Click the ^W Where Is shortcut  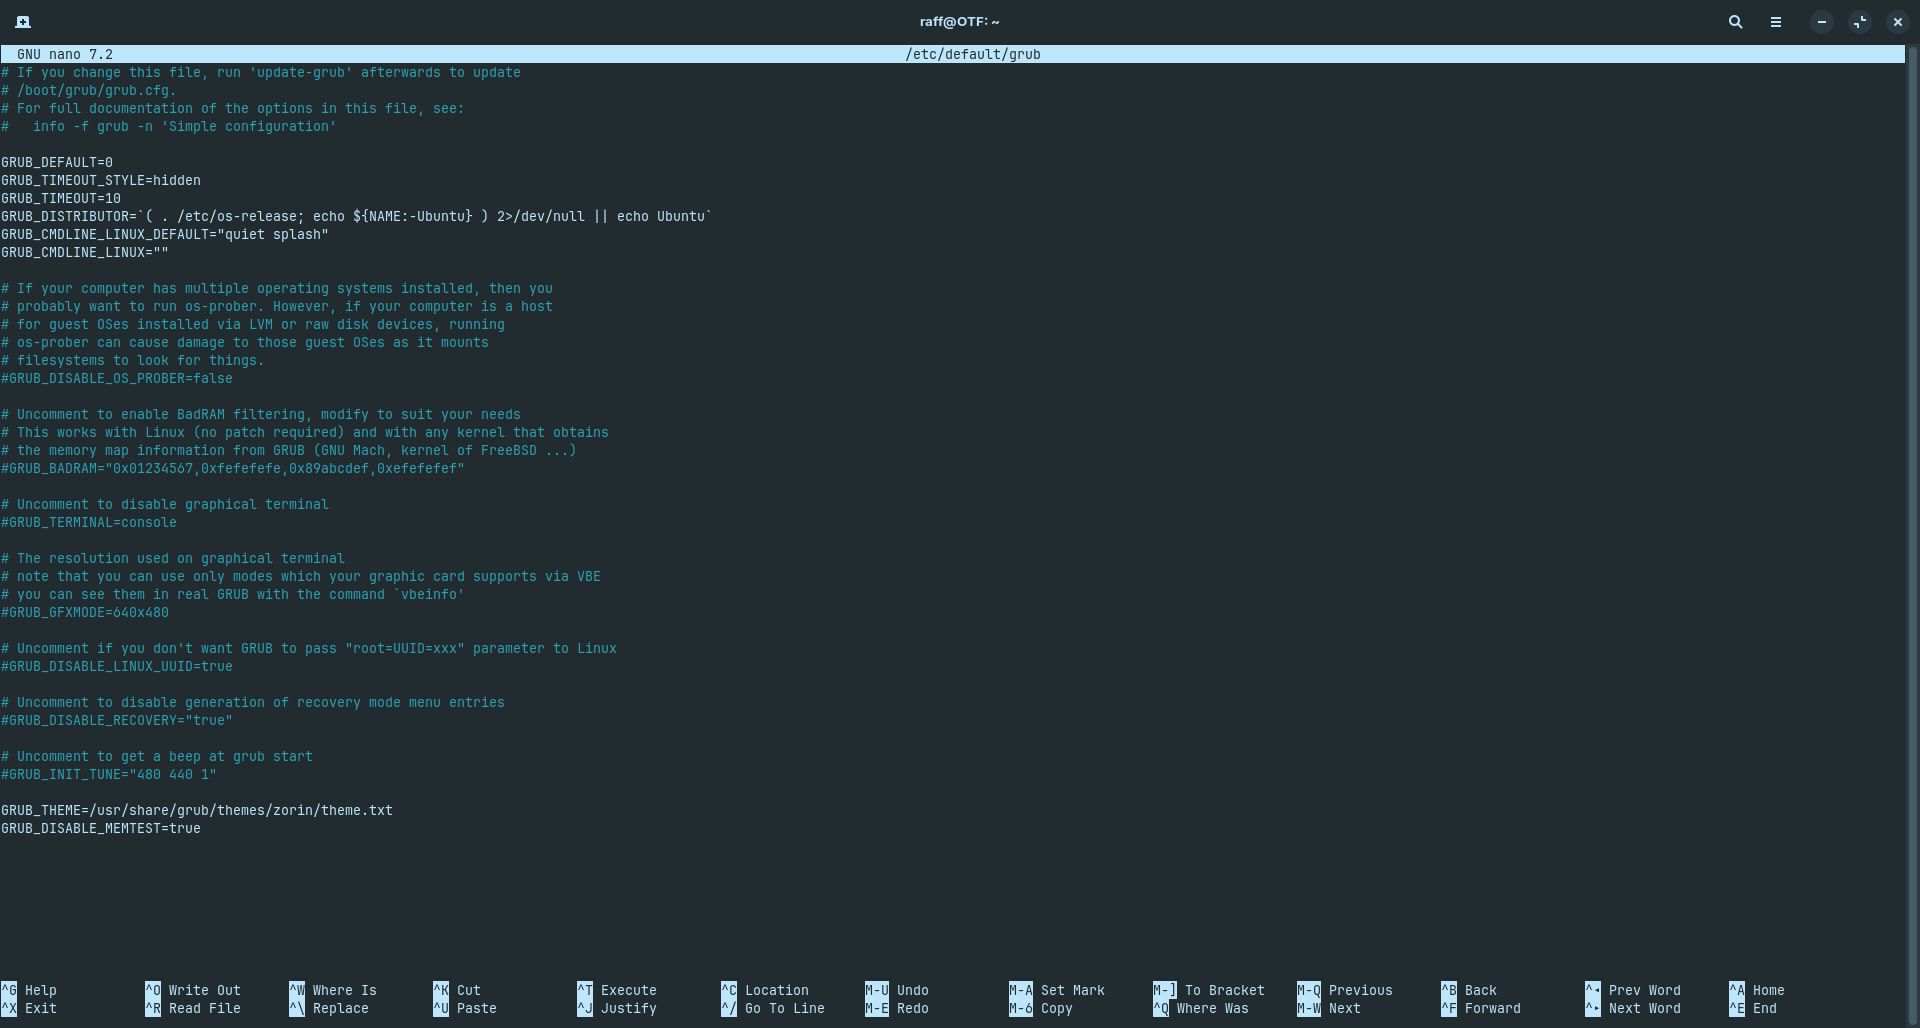click(333, 990)
